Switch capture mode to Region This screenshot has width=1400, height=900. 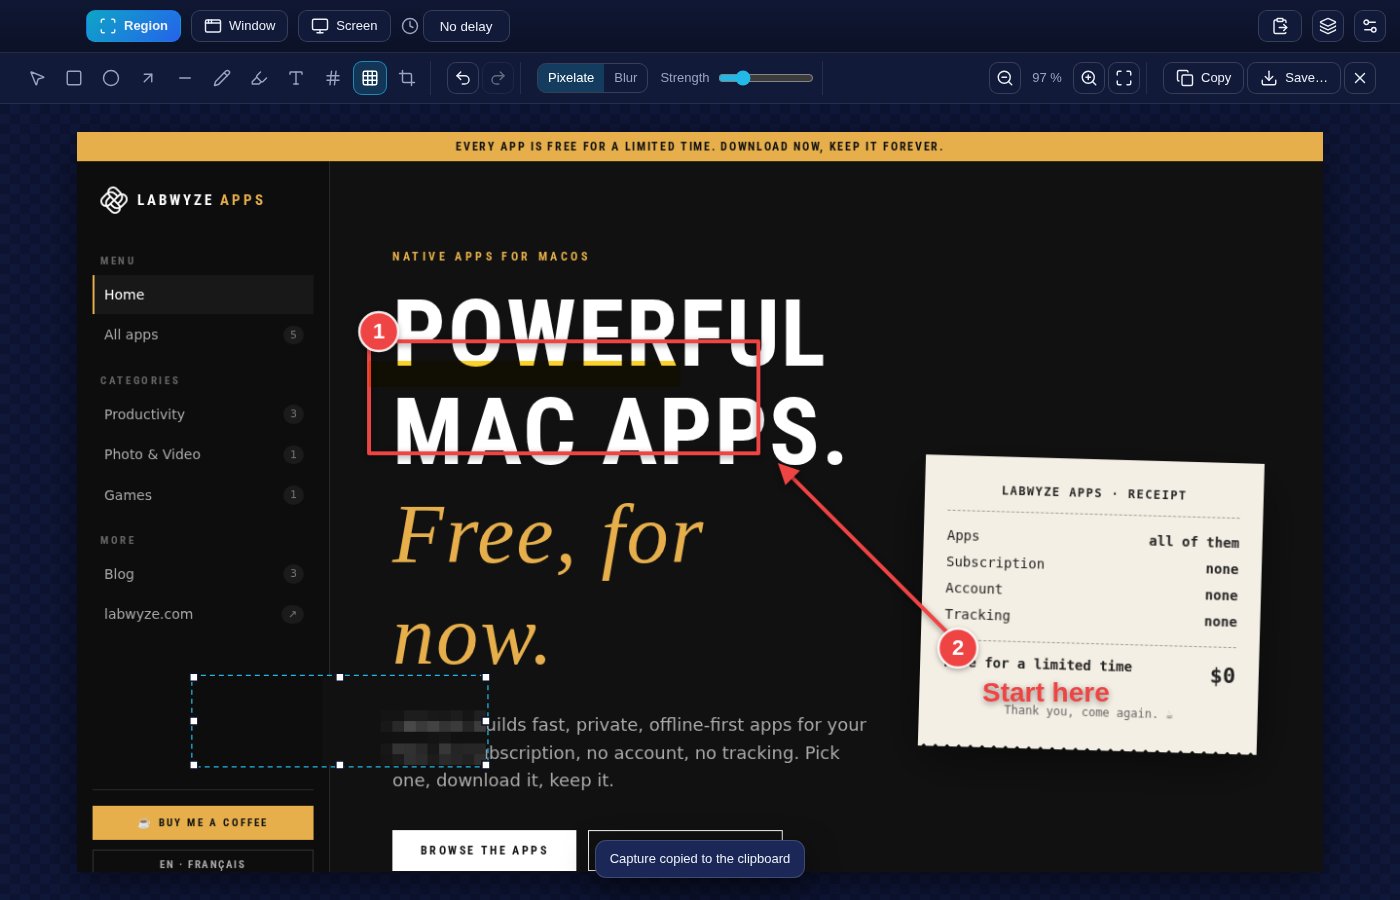click(134, 26)
